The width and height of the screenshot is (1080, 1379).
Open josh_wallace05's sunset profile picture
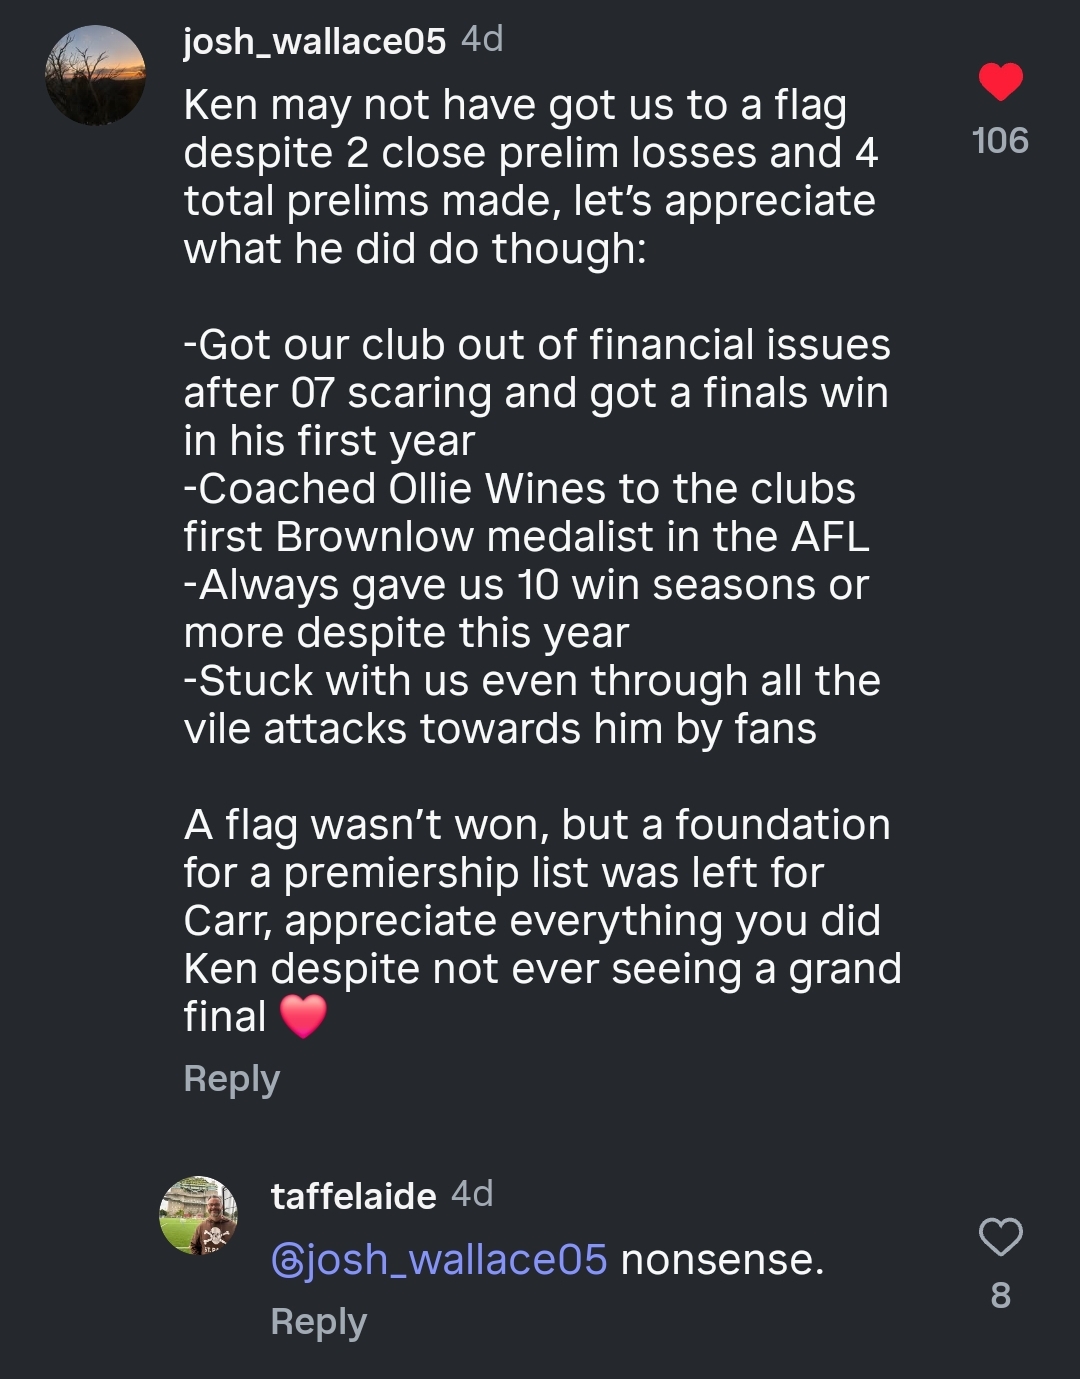click(96, 76)
